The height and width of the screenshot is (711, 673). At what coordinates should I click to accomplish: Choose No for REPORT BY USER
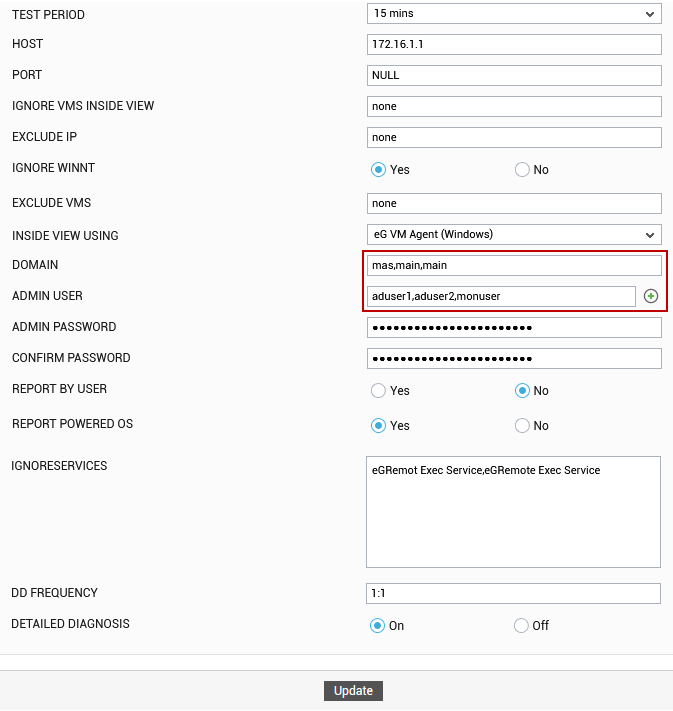coord(522,390)
